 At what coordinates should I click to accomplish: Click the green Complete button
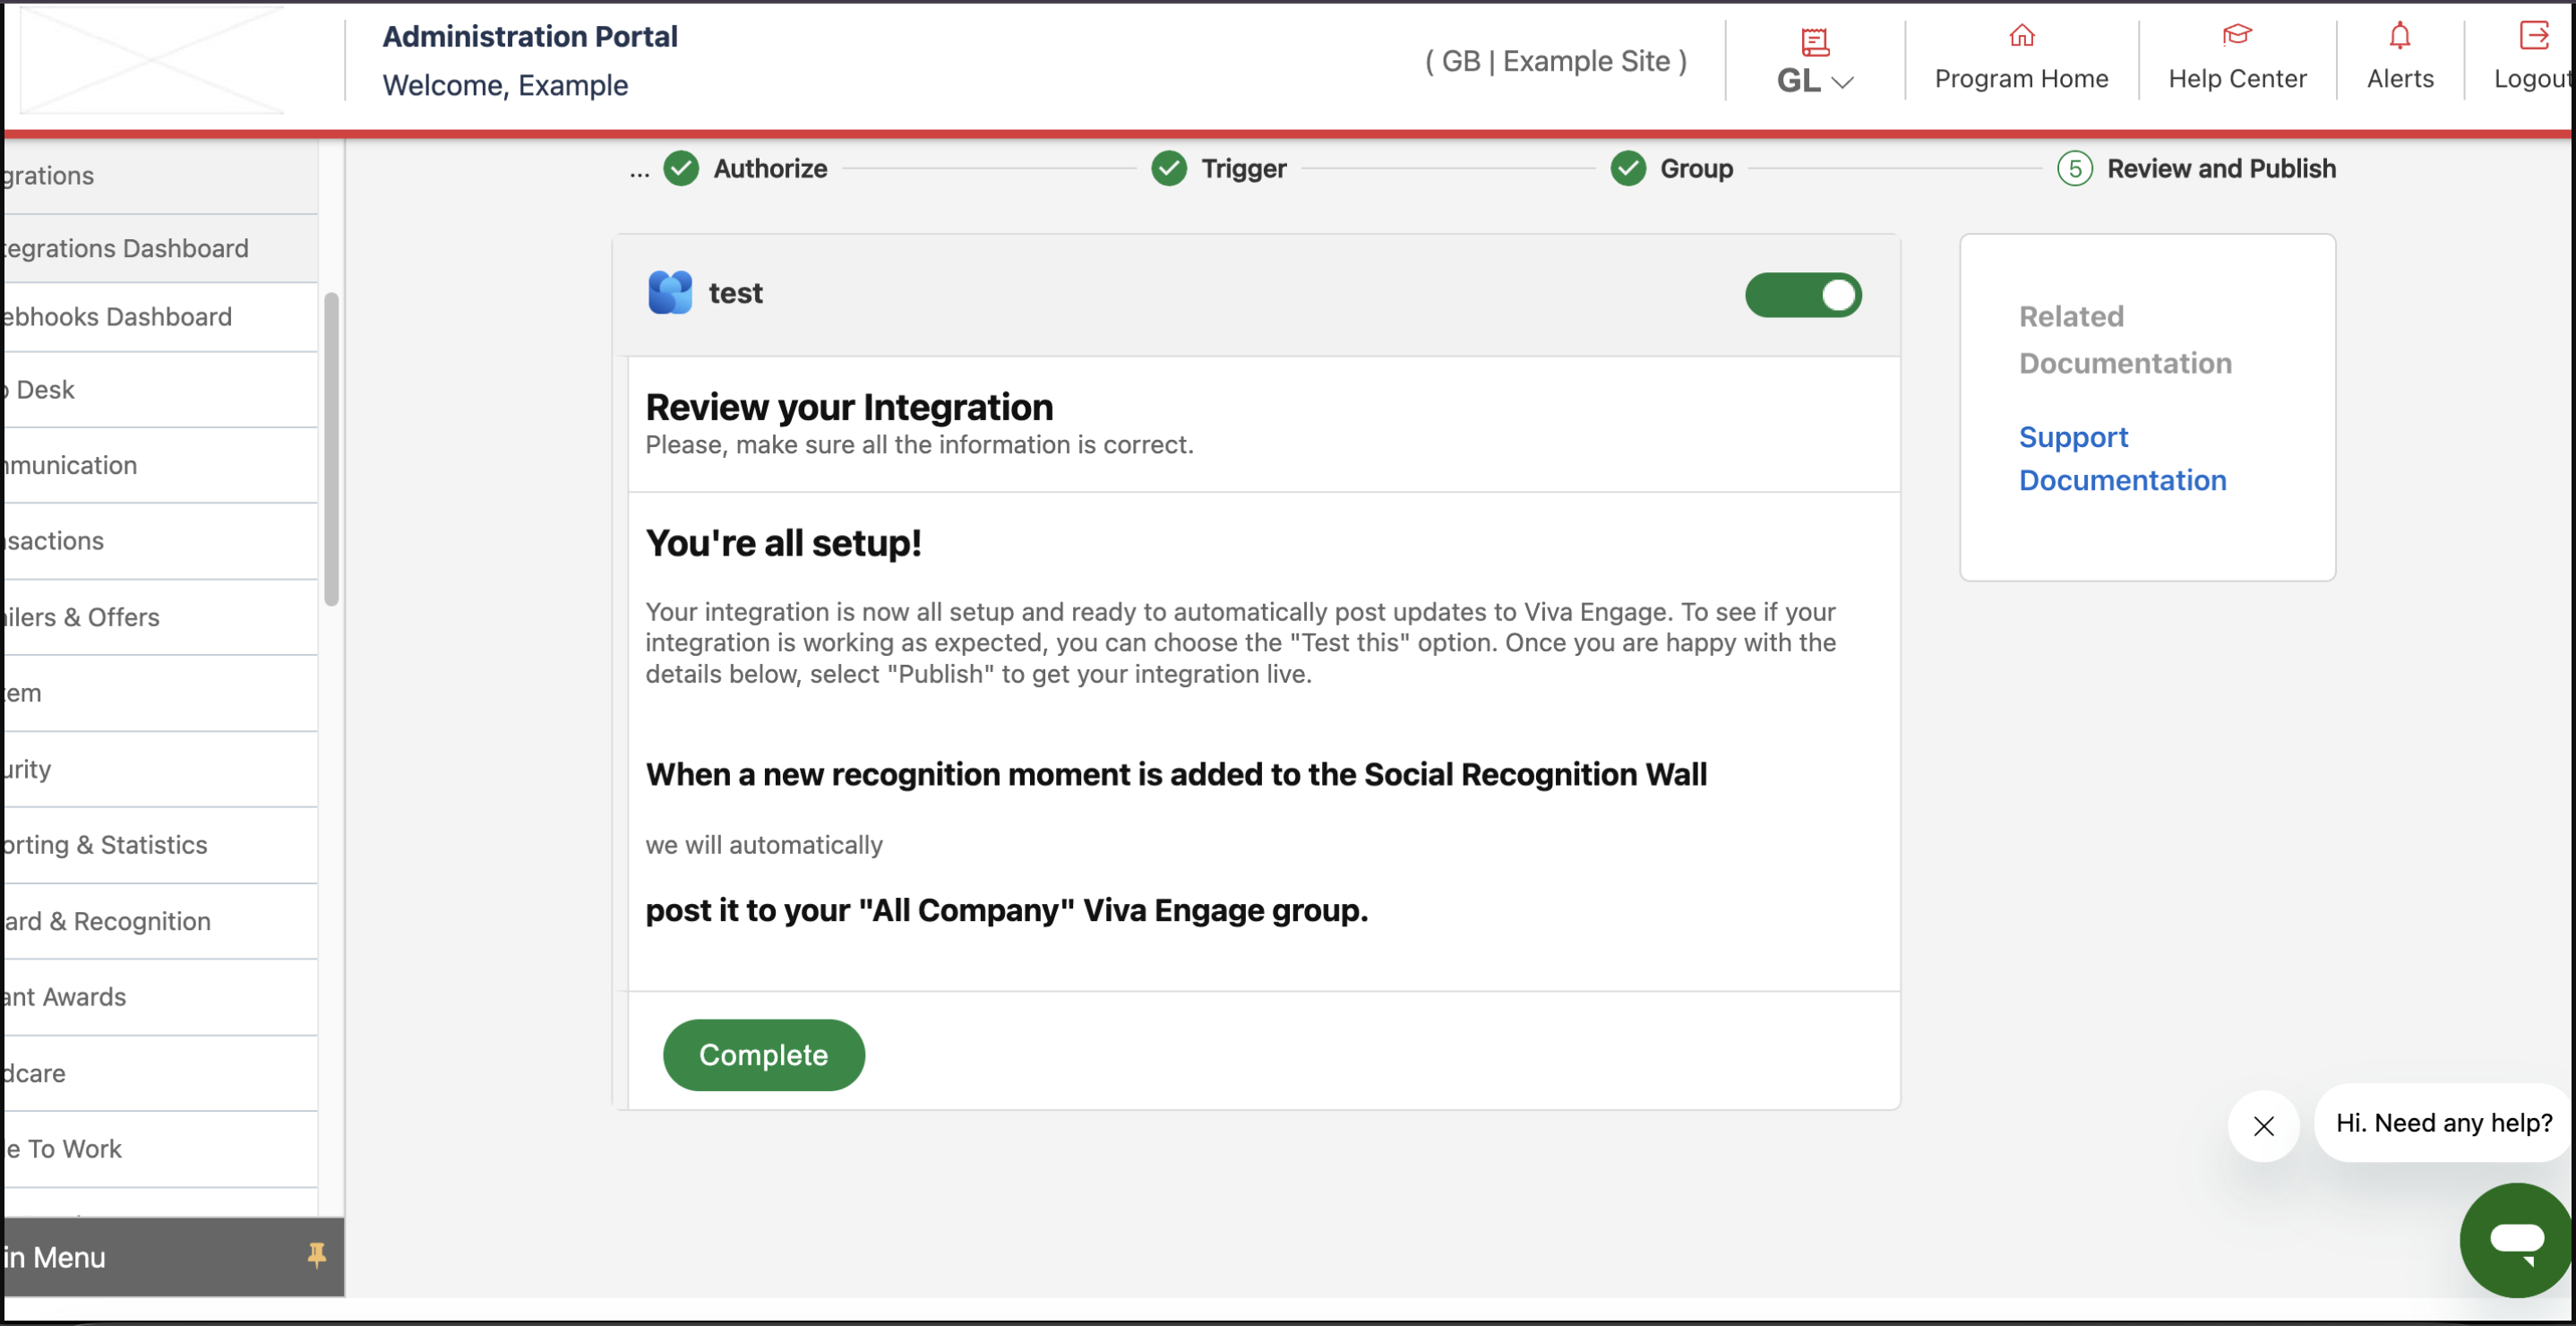(x=763, y=1054)
